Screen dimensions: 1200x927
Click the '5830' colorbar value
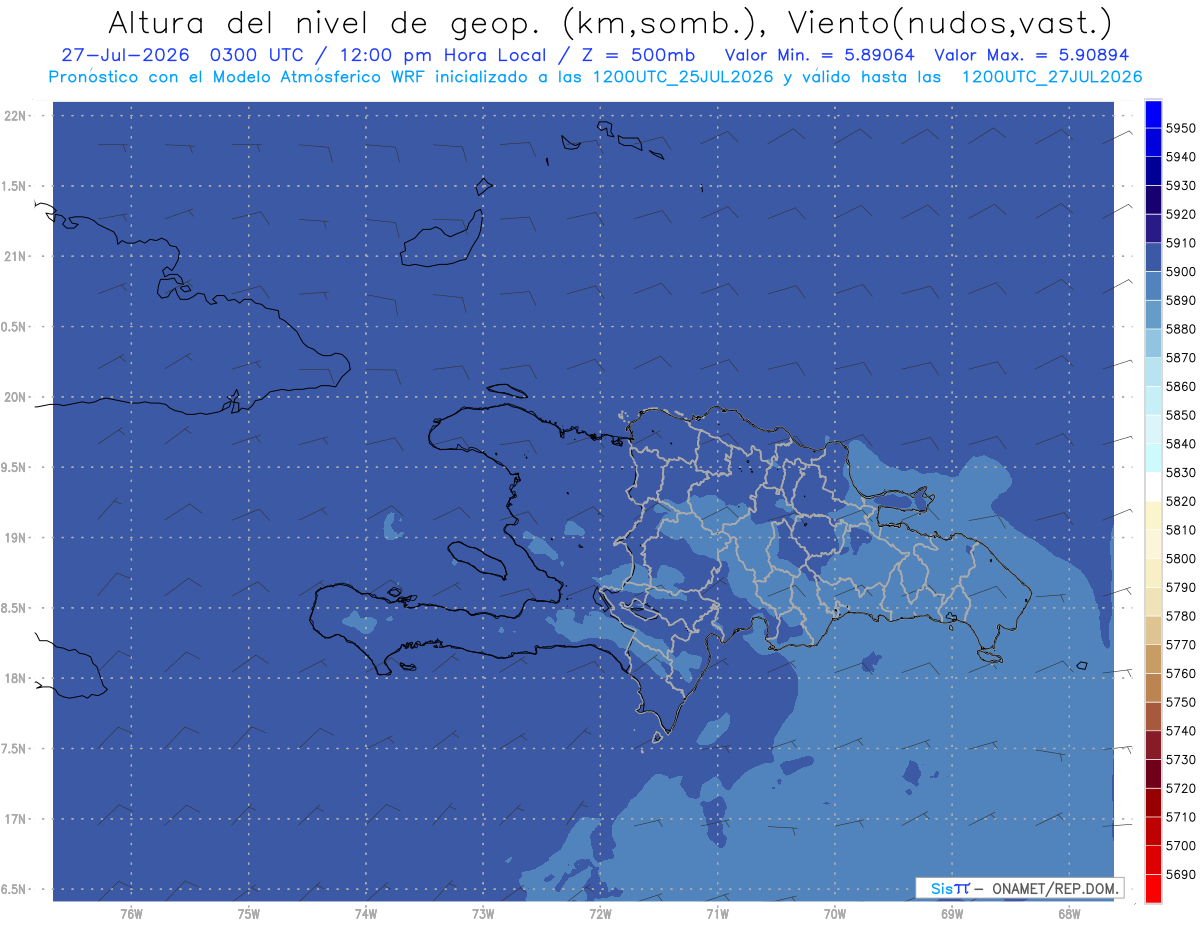pos(1181,473)
